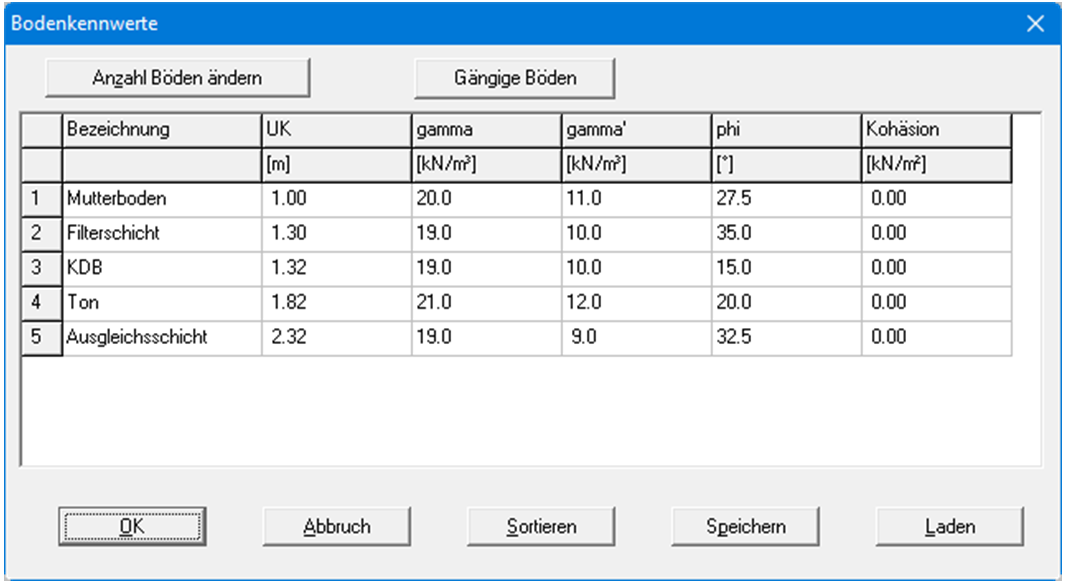The height and width of the screenshot is (588, 1078).
Task: Select the Mutterboden name cell
Action: (x=161, y=199)
